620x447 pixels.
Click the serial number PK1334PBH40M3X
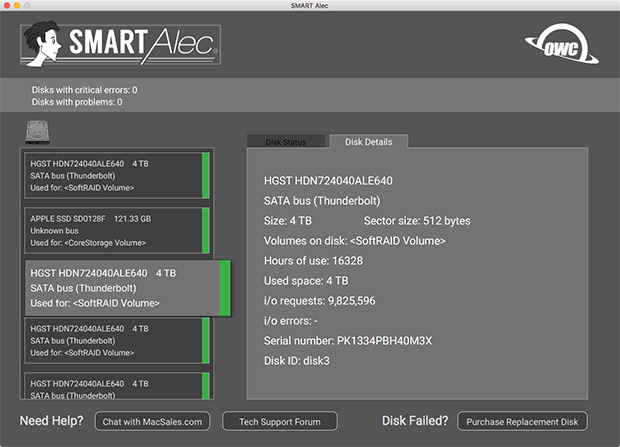[x=384, y=341]
